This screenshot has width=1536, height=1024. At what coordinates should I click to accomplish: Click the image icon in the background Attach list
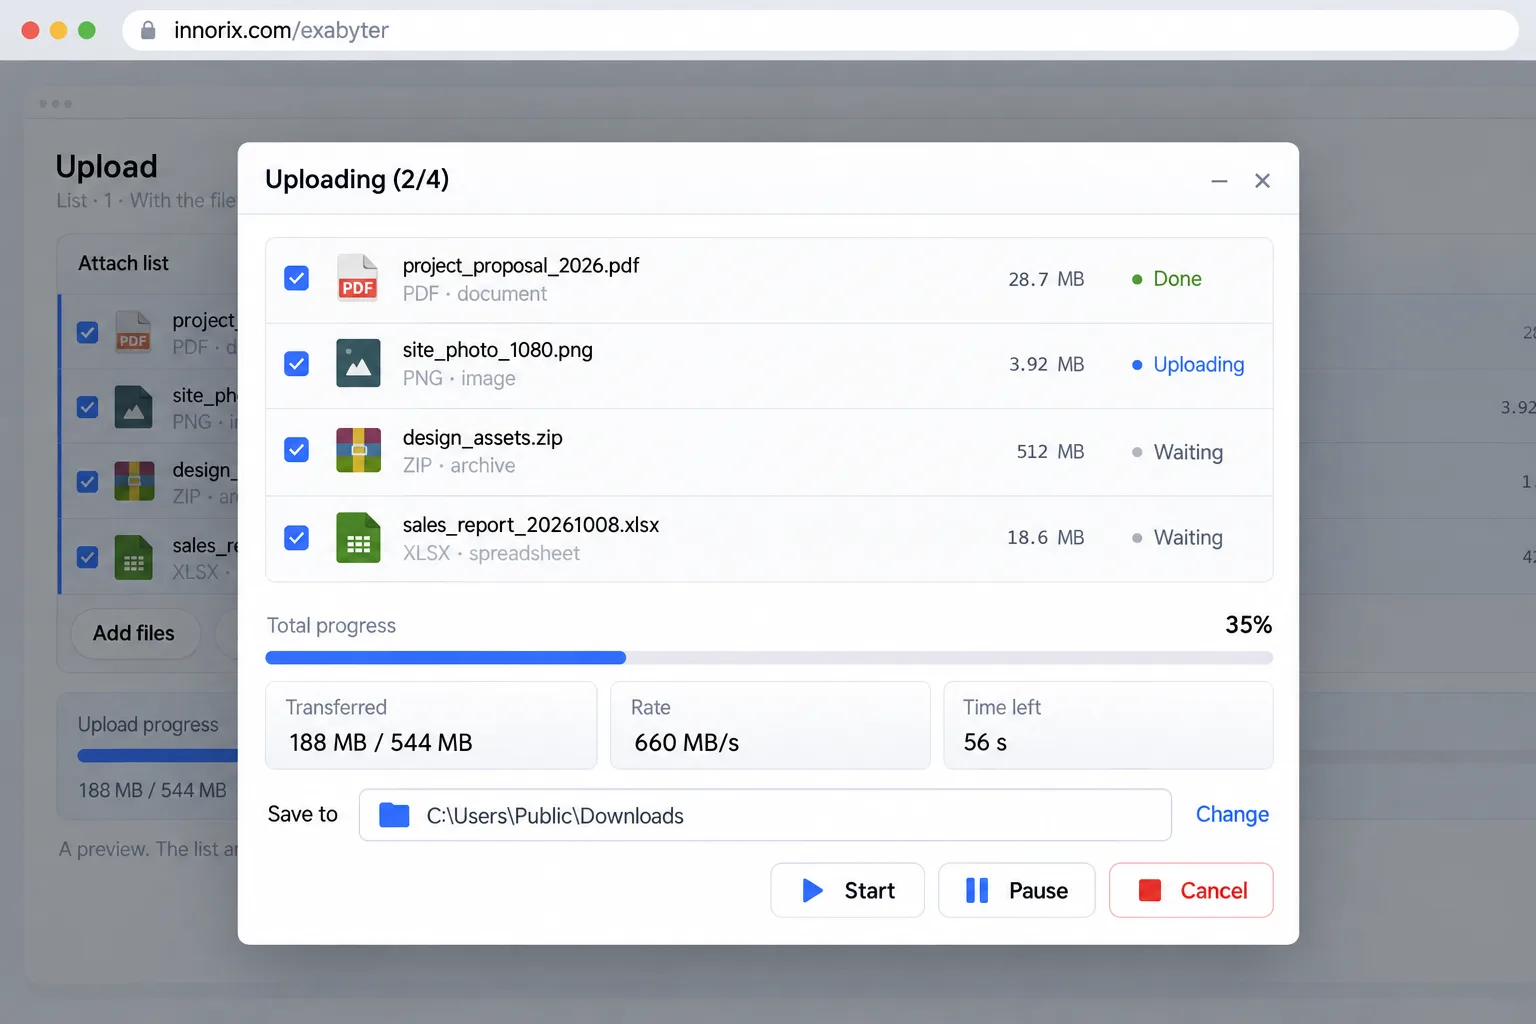point(133,407)
